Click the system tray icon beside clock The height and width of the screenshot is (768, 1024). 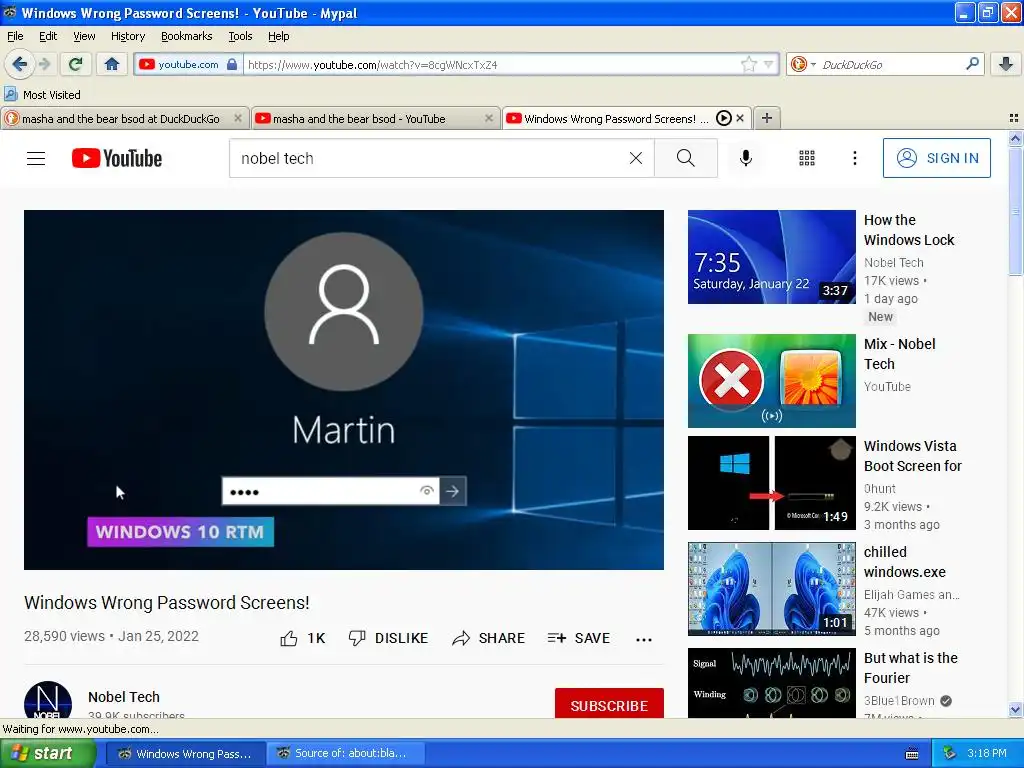(950, 754)
